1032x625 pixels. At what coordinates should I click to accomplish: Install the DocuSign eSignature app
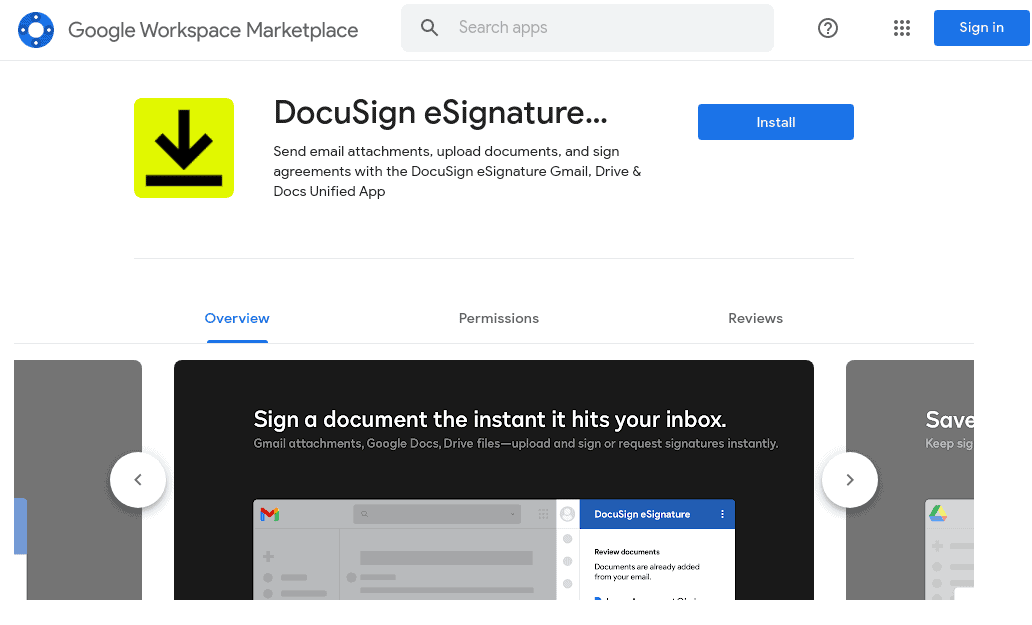click(x=775, y=122)
